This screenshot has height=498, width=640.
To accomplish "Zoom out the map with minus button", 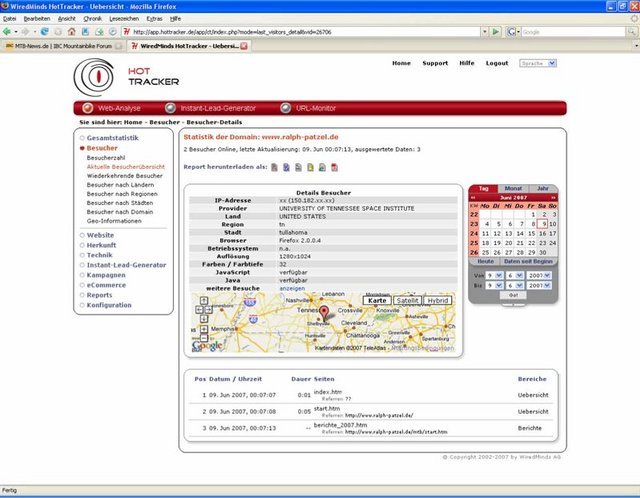I will tap(204, 338).
